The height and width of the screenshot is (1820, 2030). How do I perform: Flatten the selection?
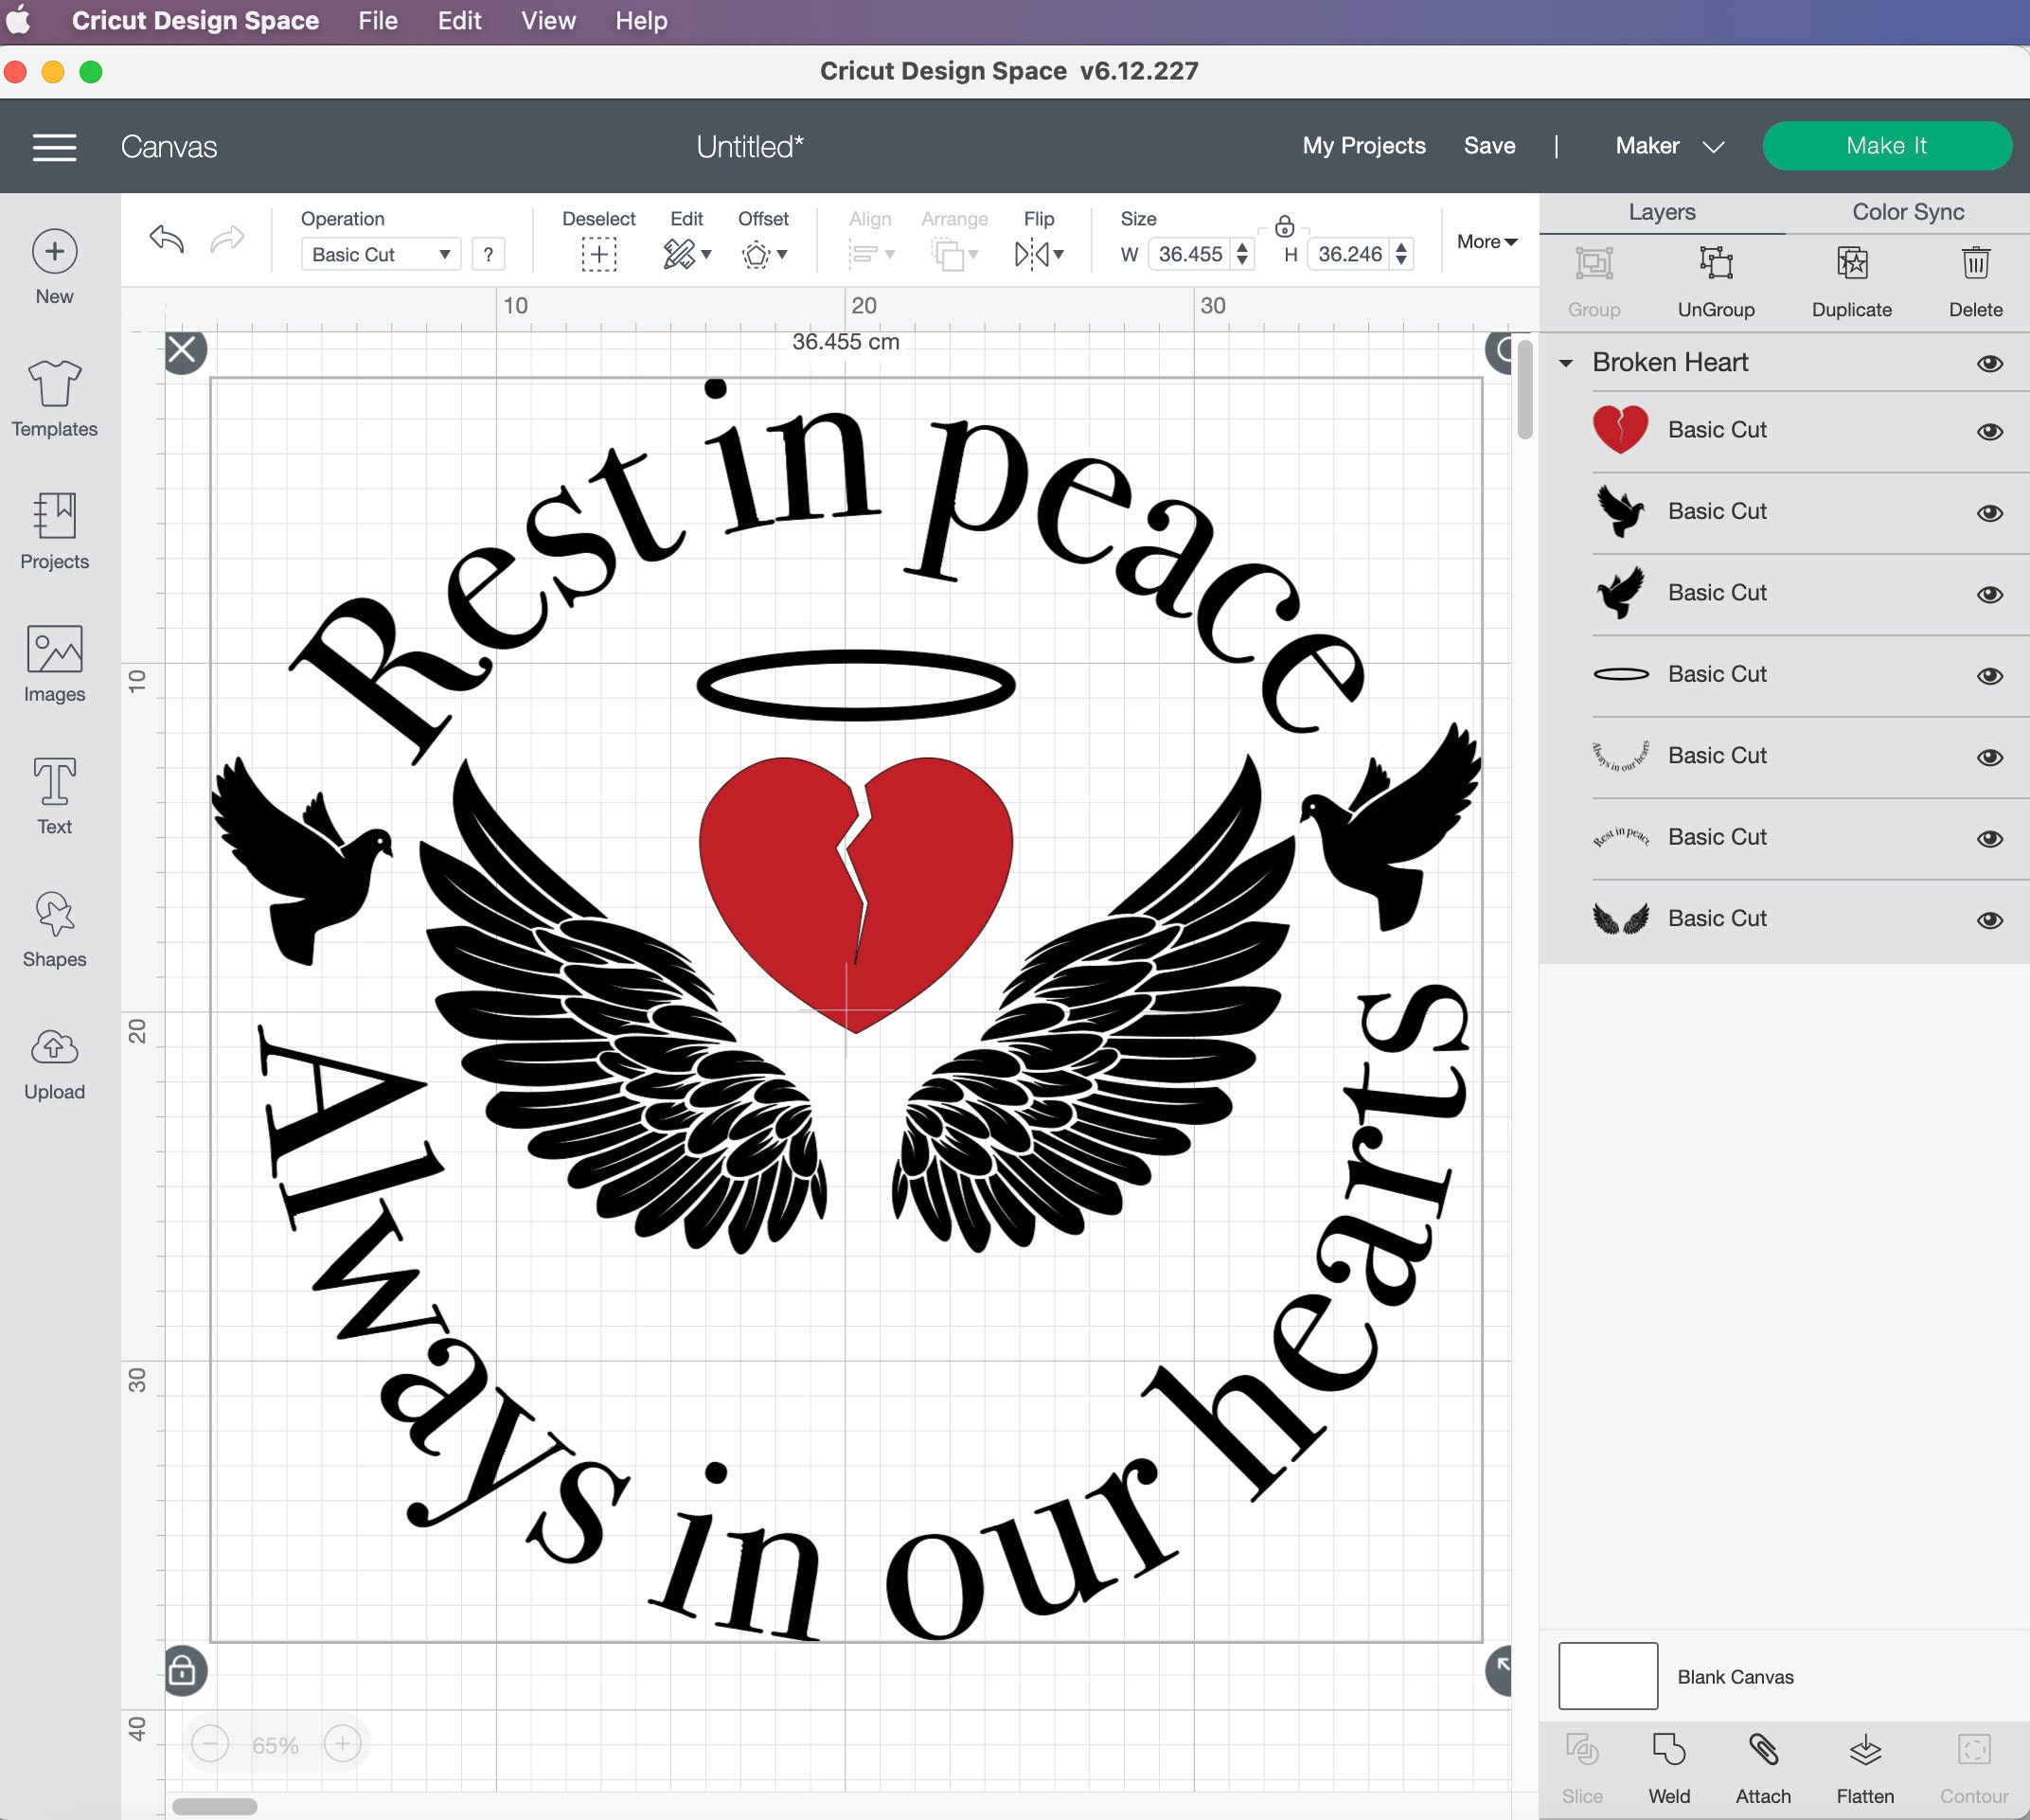coord(1866,1755)
